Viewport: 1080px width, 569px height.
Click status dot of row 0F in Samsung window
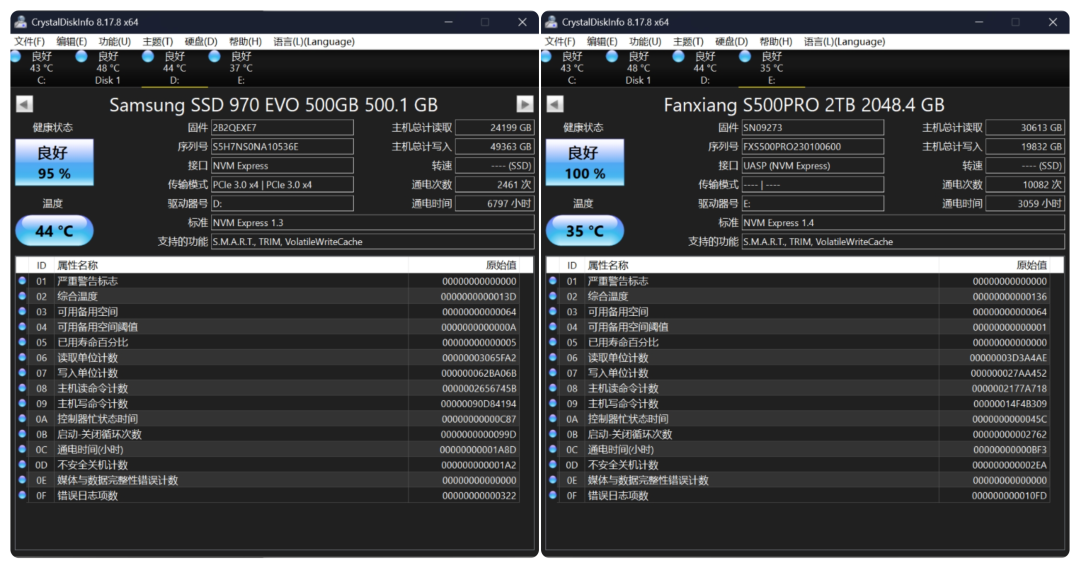pyautogui.click(x=22, y=495)
